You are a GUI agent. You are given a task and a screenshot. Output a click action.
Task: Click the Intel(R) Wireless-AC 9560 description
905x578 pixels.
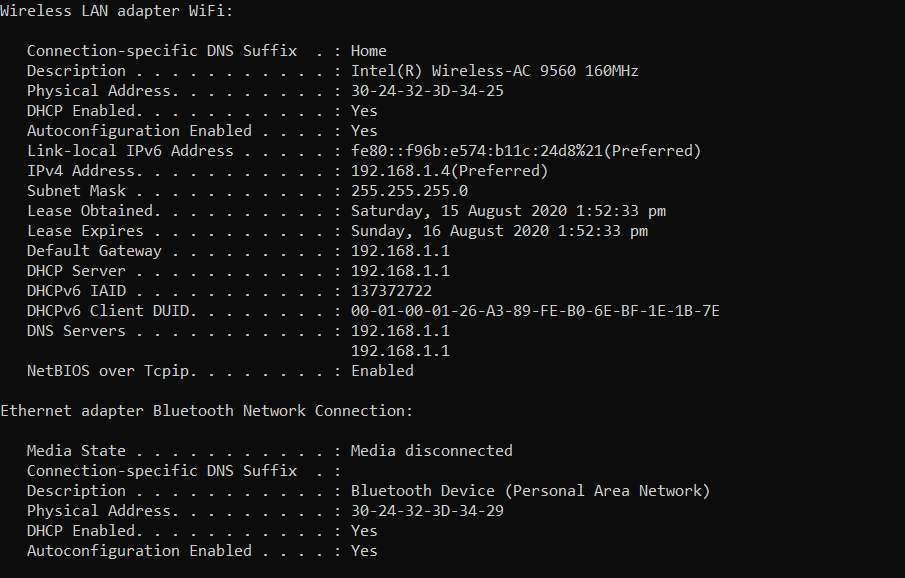tap(495, 71)
